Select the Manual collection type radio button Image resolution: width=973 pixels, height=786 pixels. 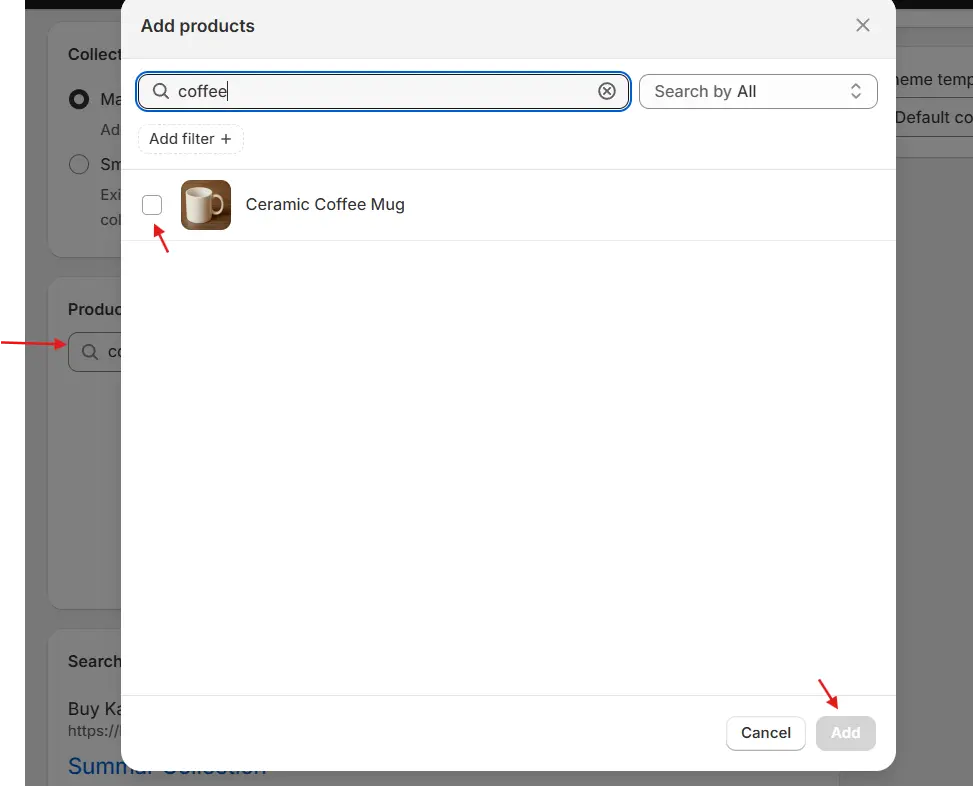pyautogui.click(x=79, y=100)
